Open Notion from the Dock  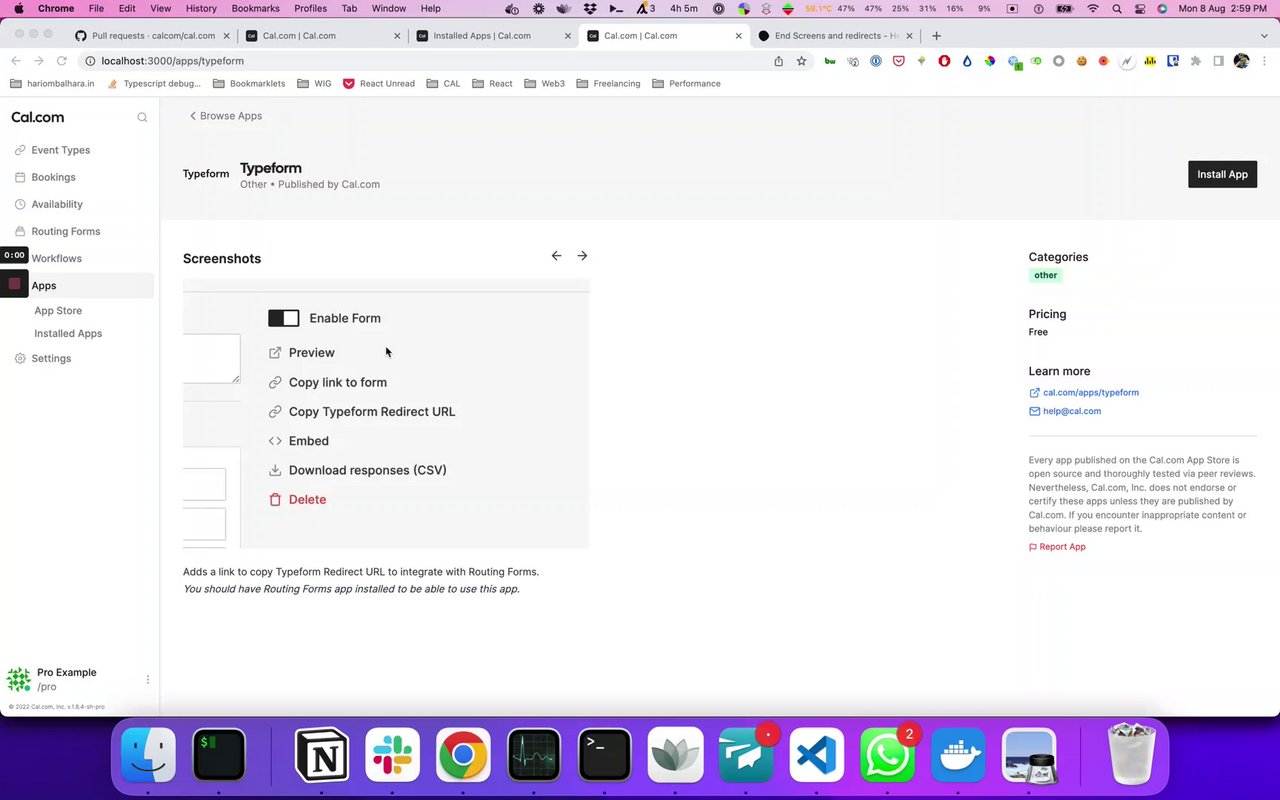point(322,754)
